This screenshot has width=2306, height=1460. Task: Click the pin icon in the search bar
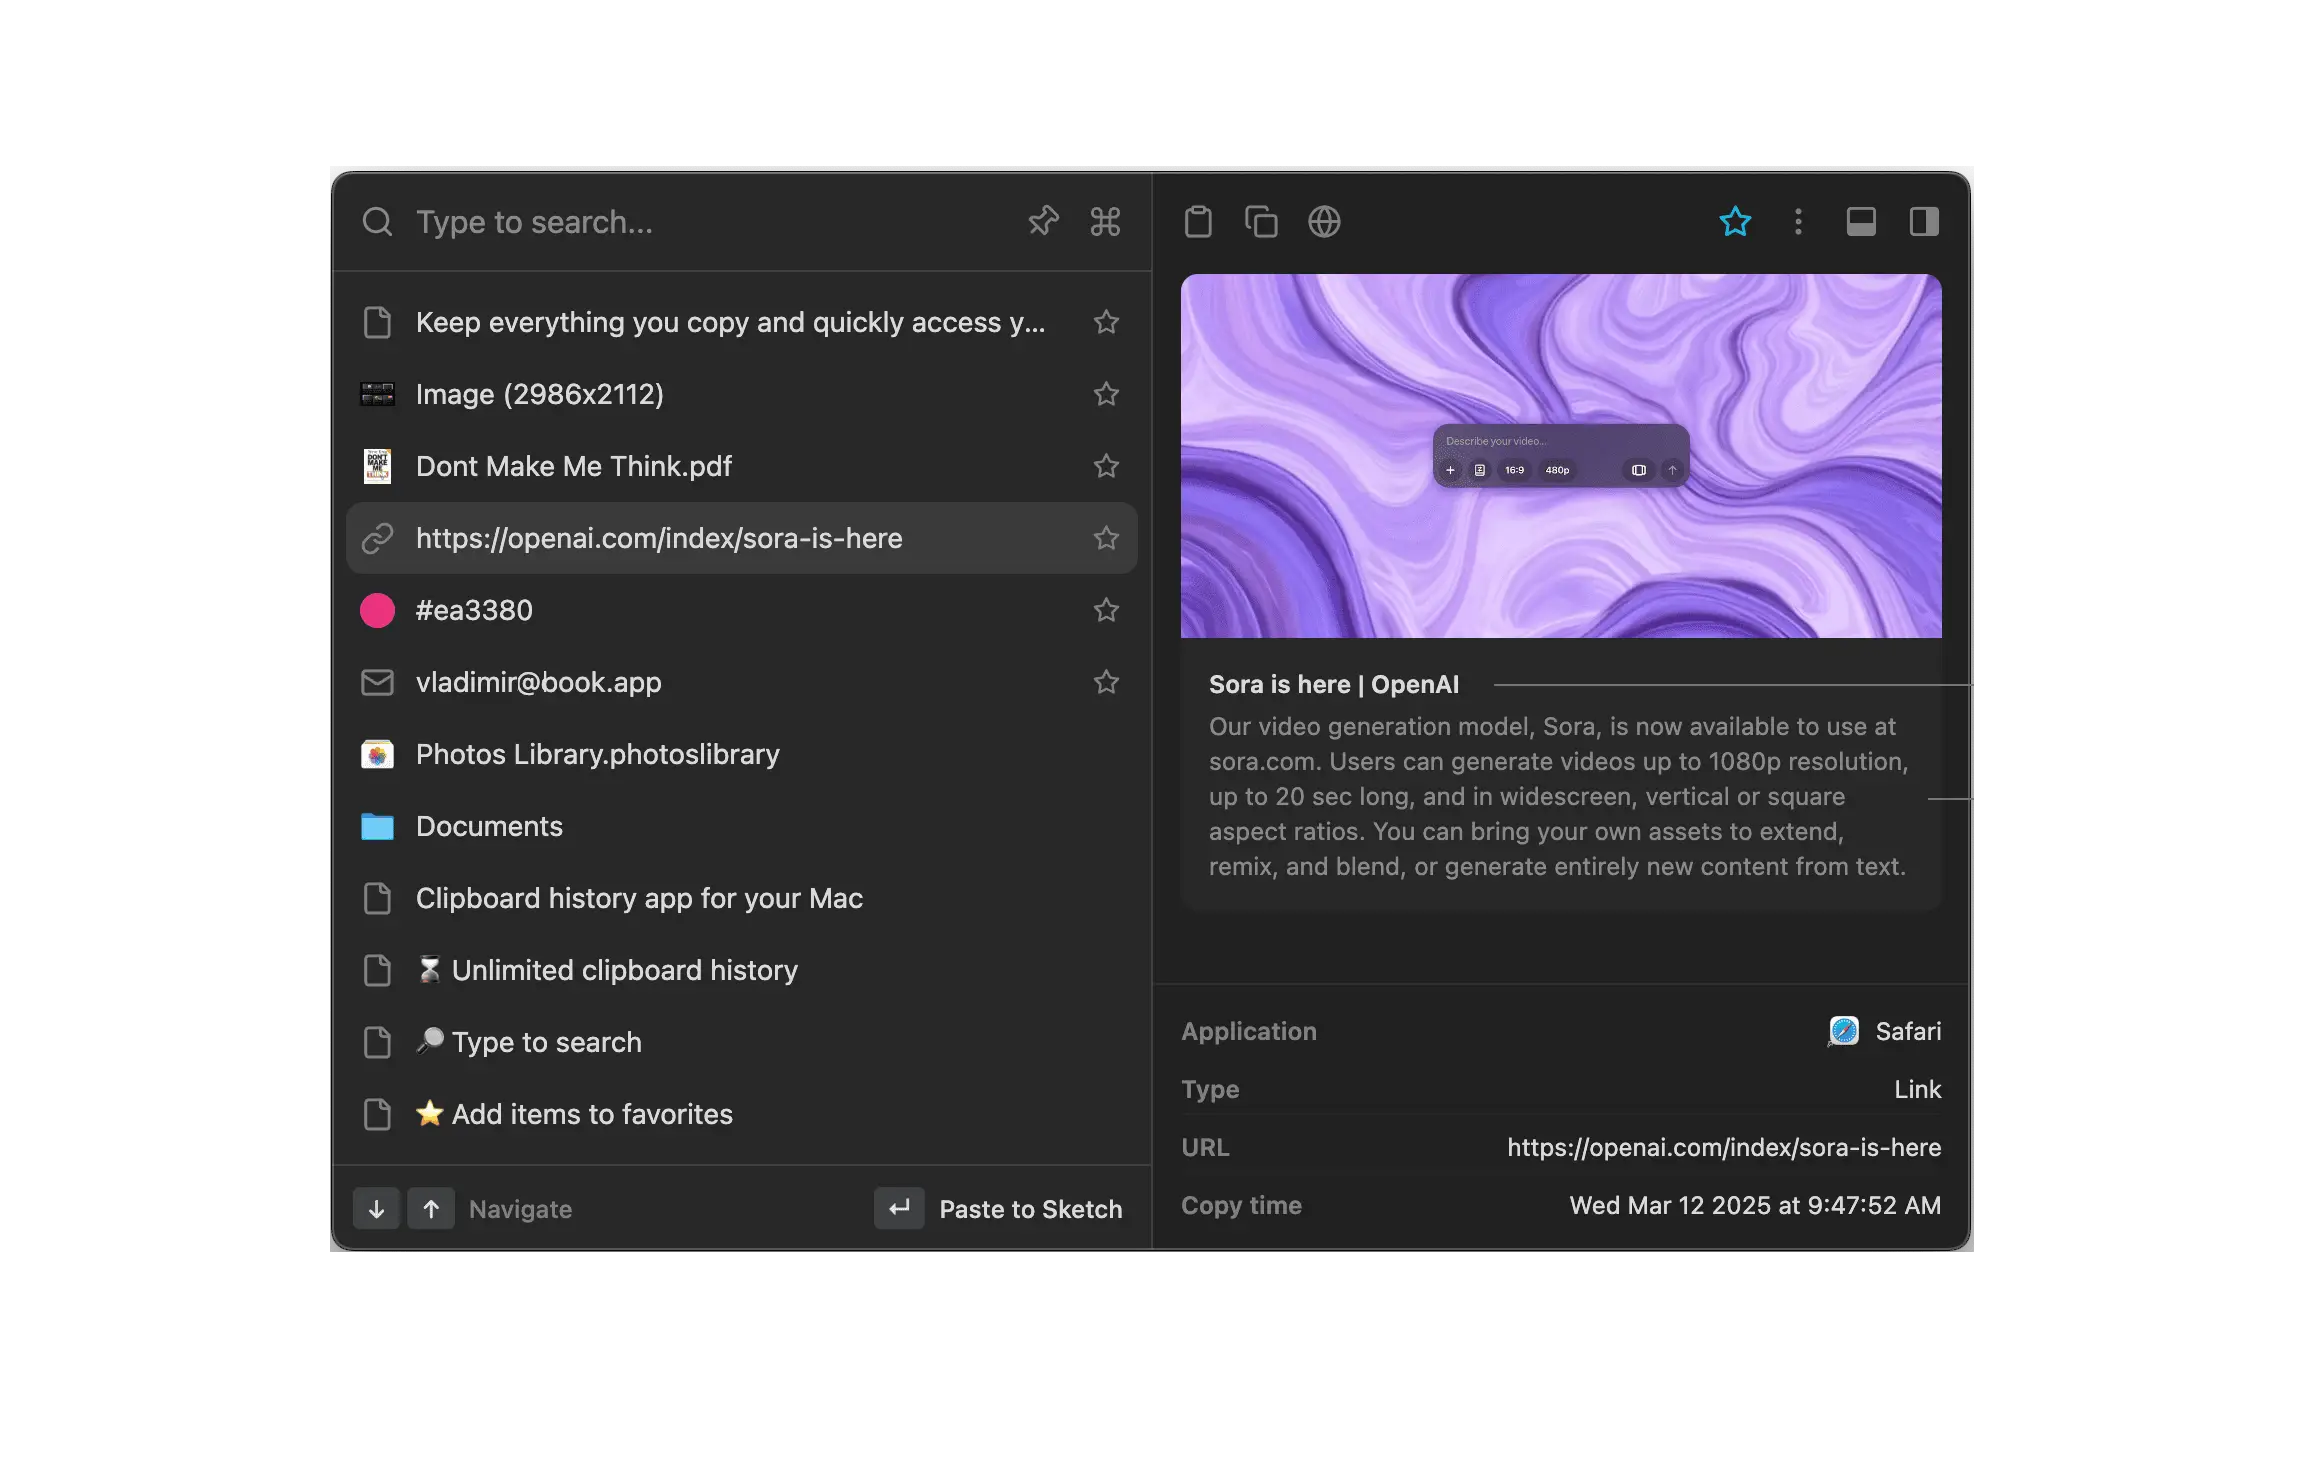[1042, 221]
